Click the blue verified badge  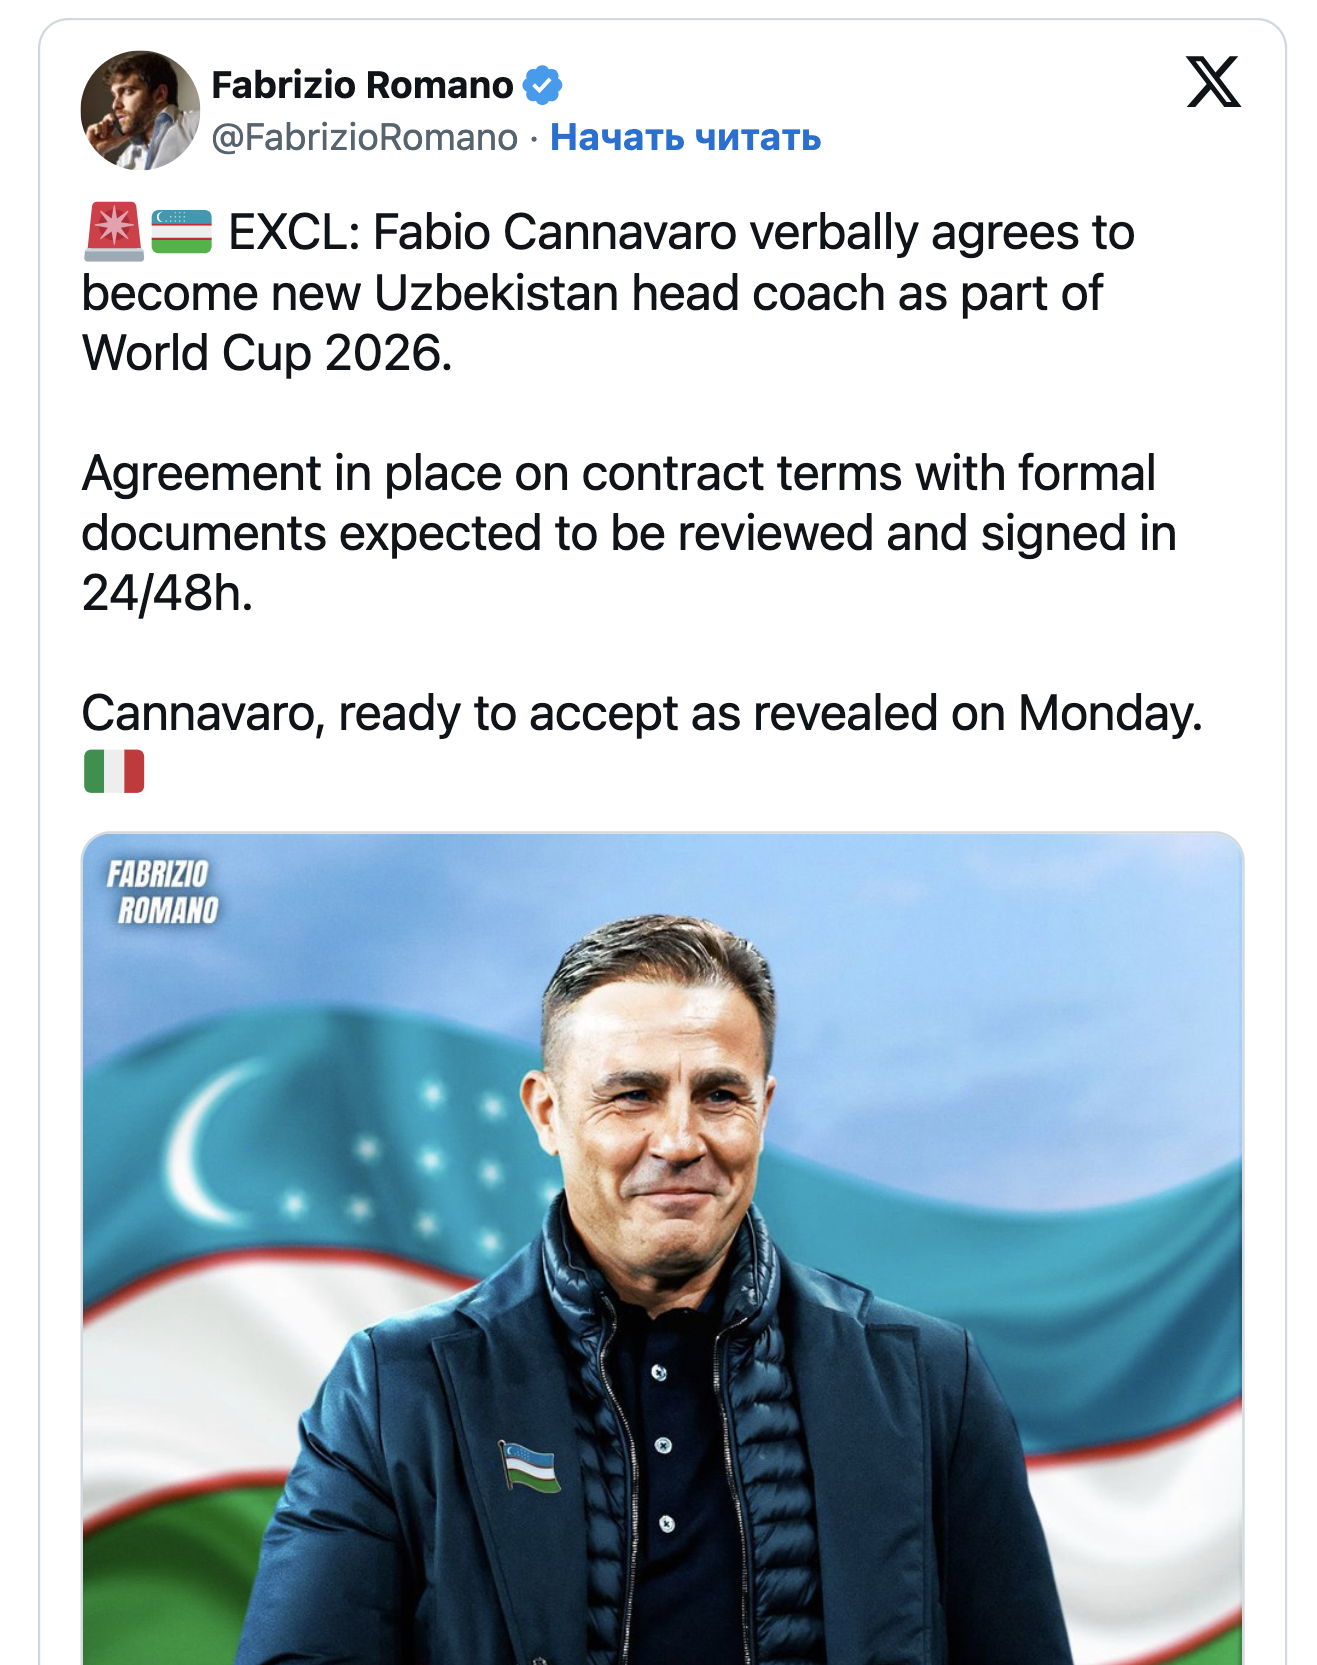[x=542, y=85]
